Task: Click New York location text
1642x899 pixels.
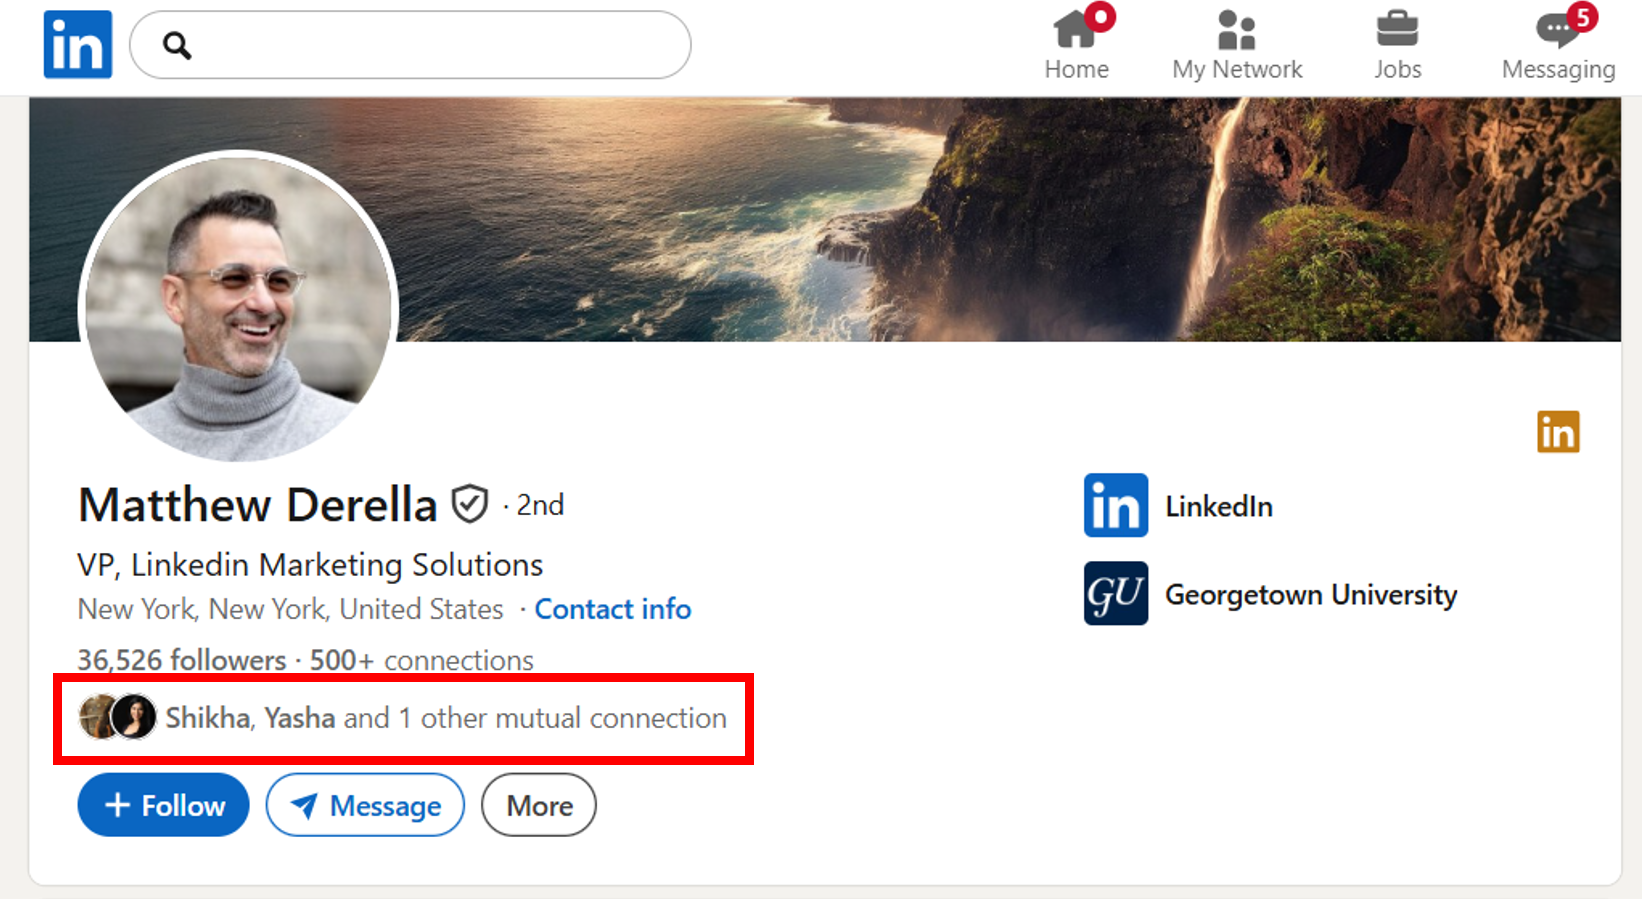Action: (x=291, y=609)
